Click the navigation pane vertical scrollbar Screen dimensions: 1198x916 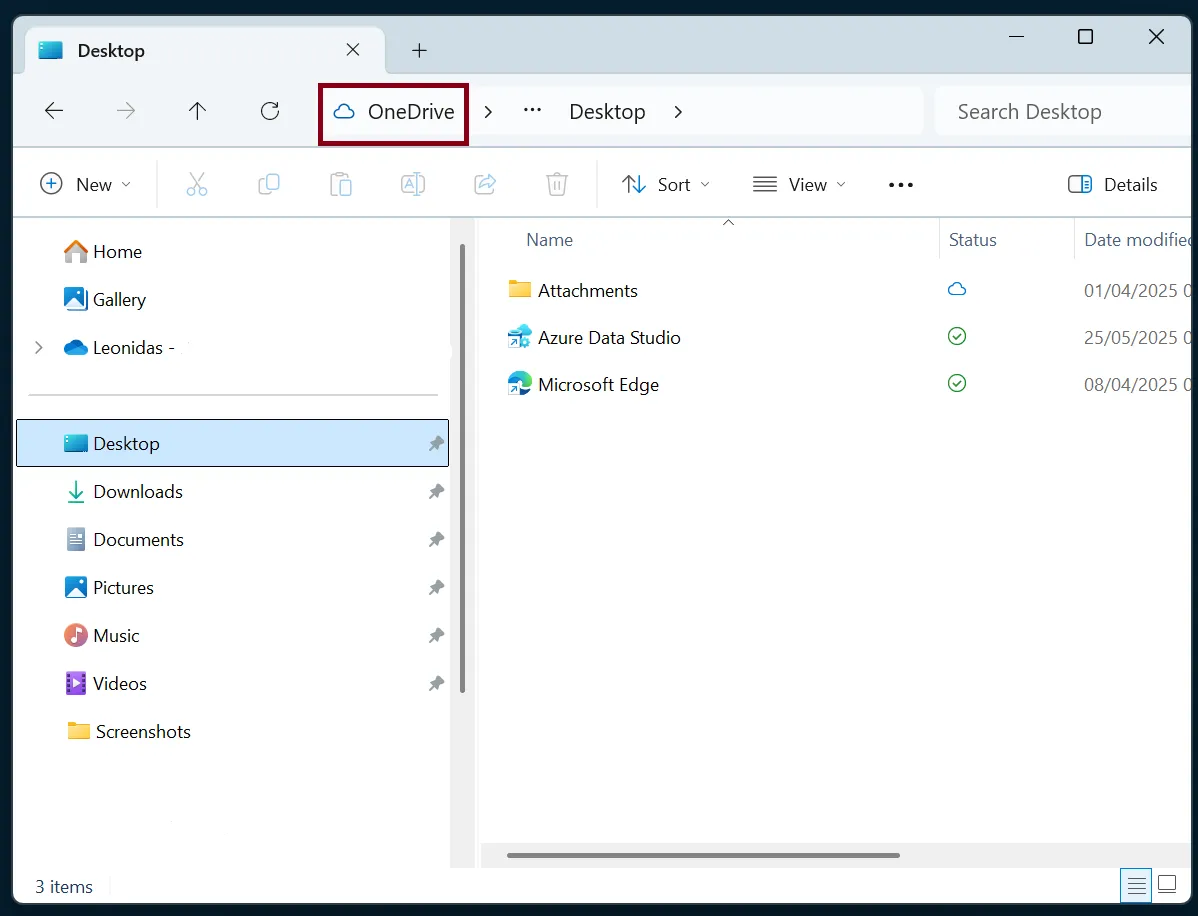[462, 468]
